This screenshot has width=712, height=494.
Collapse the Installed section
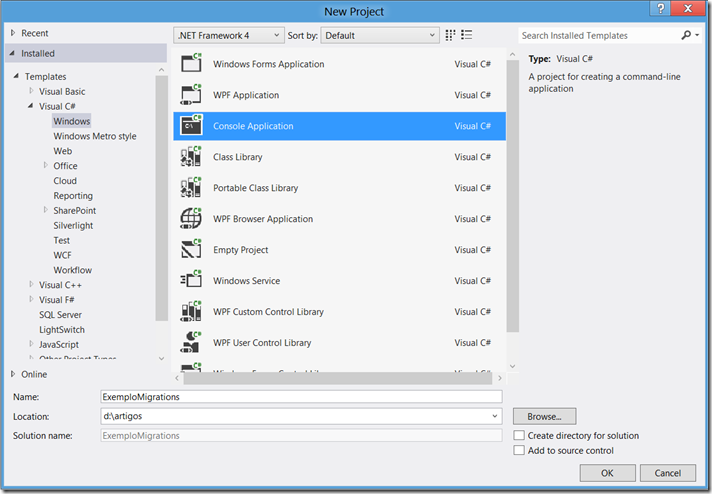click(12, 53)
